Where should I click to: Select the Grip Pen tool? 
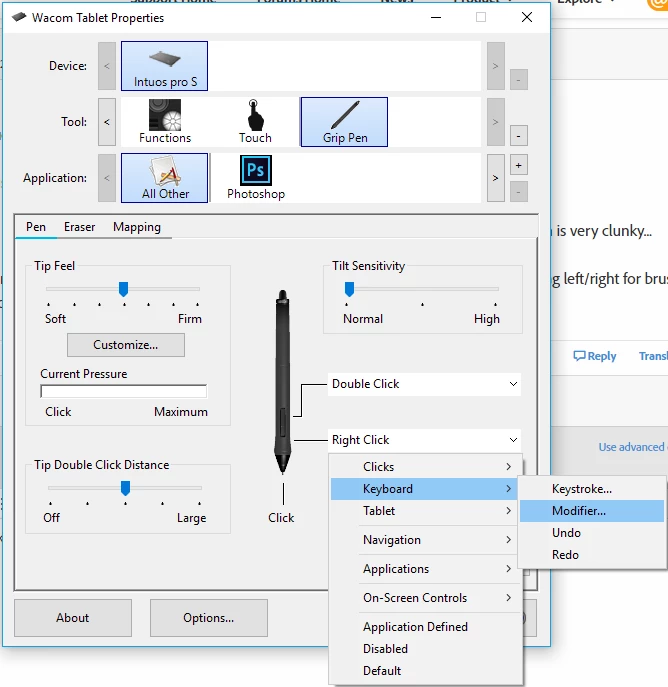(344, 122)
